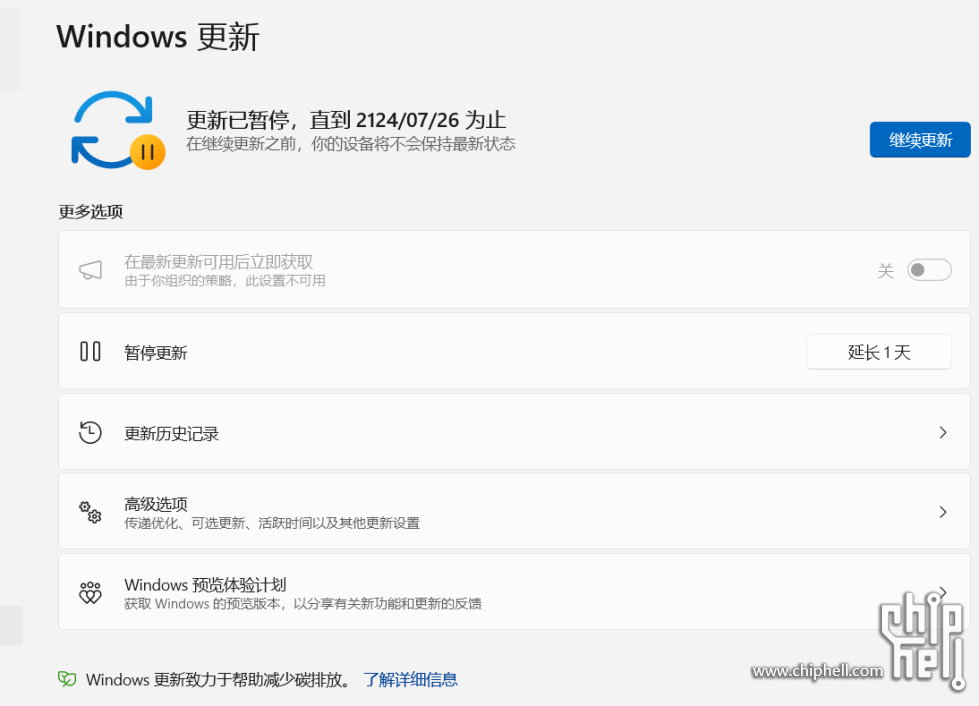Click the pause icon beside 暂停更新

coord(91,351)
